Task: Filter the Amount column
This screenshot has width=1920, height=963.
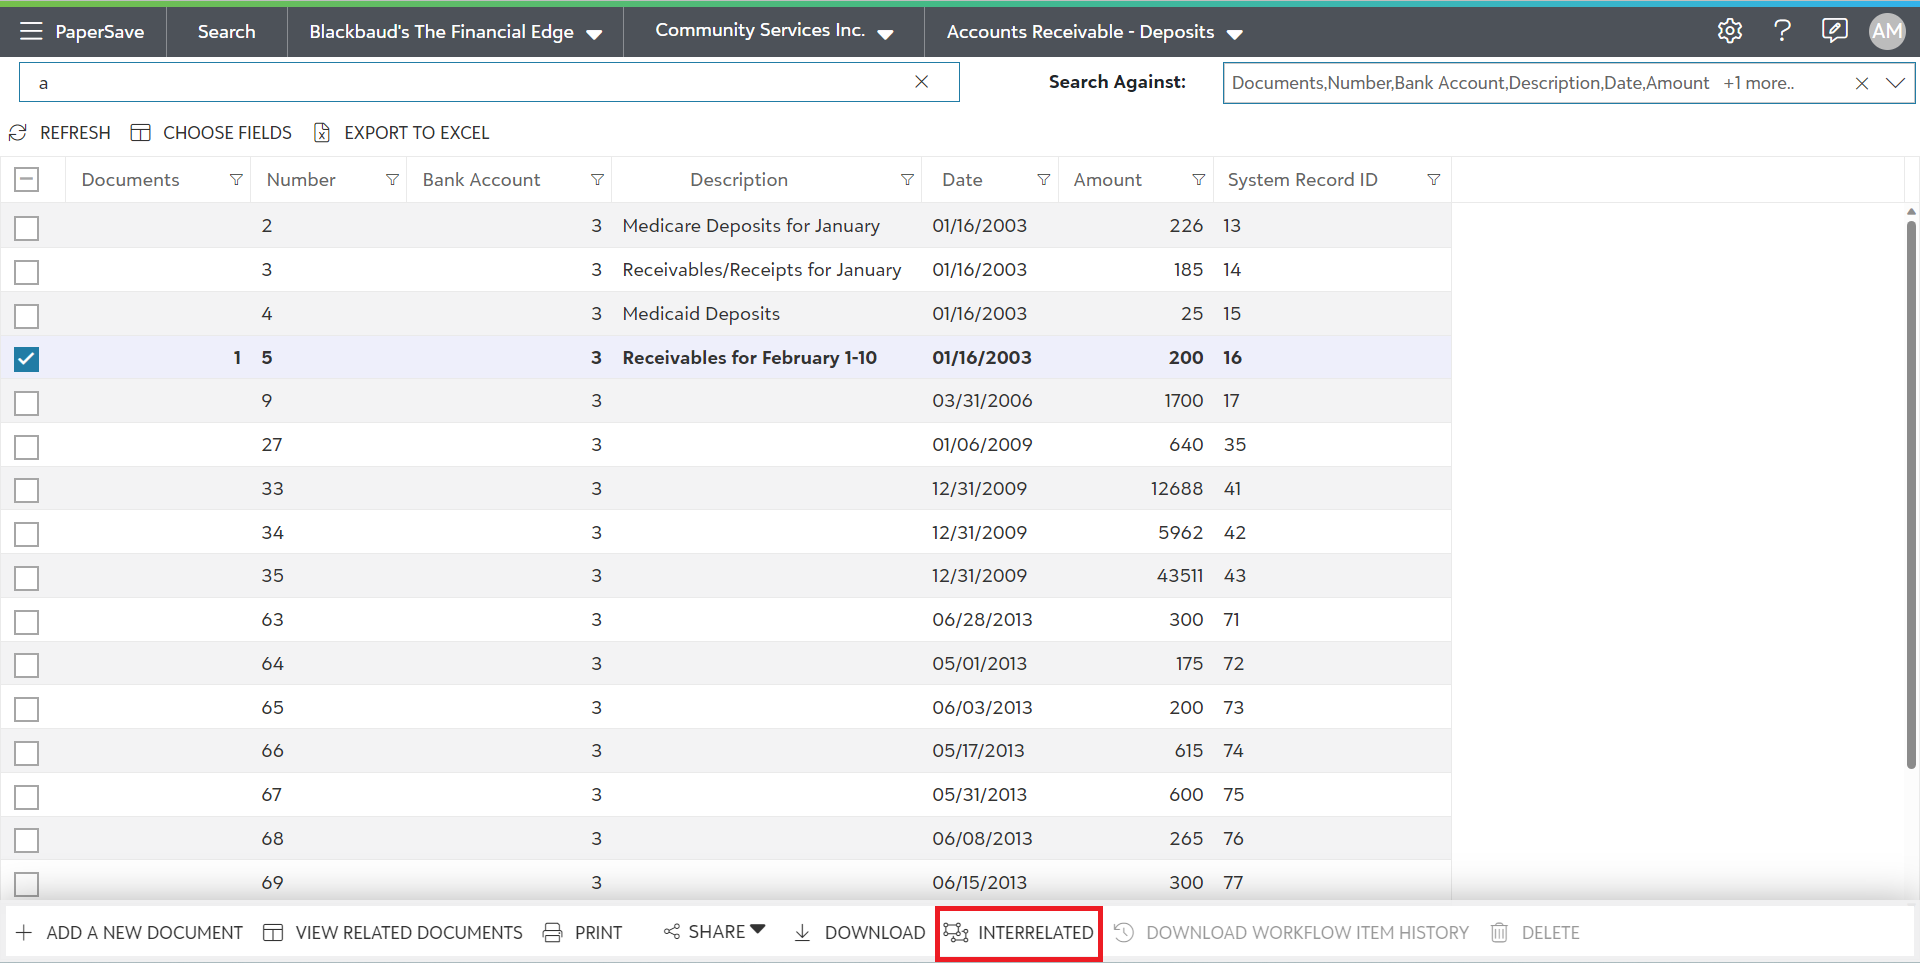Action: [x=1198, y=180]
